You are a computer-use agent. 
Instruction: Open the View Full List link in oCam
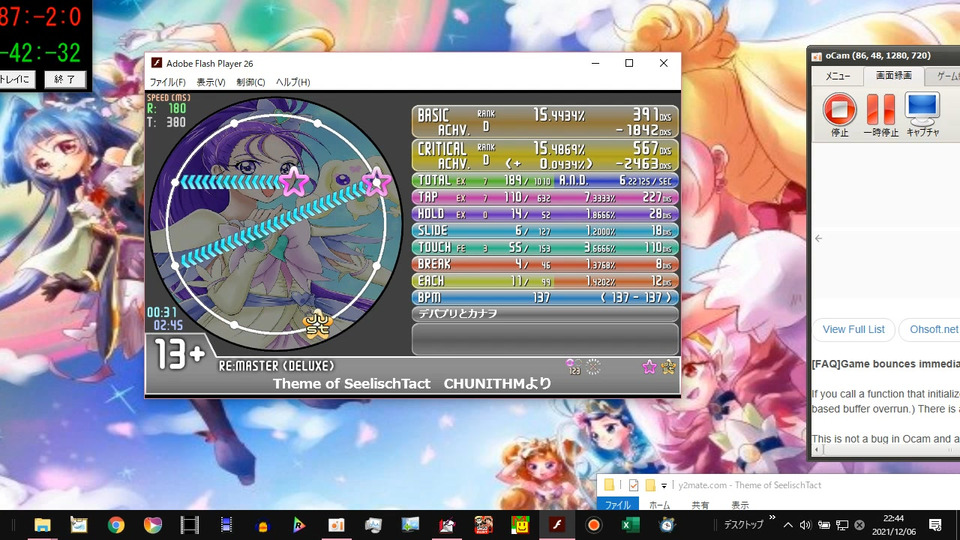click(853, 329)
